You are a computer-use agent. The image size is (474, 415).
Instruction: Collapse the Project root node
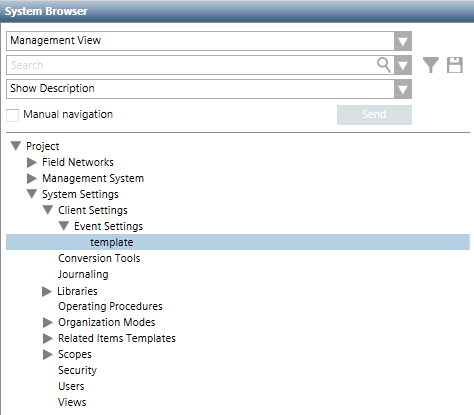(x=16, y=146)
